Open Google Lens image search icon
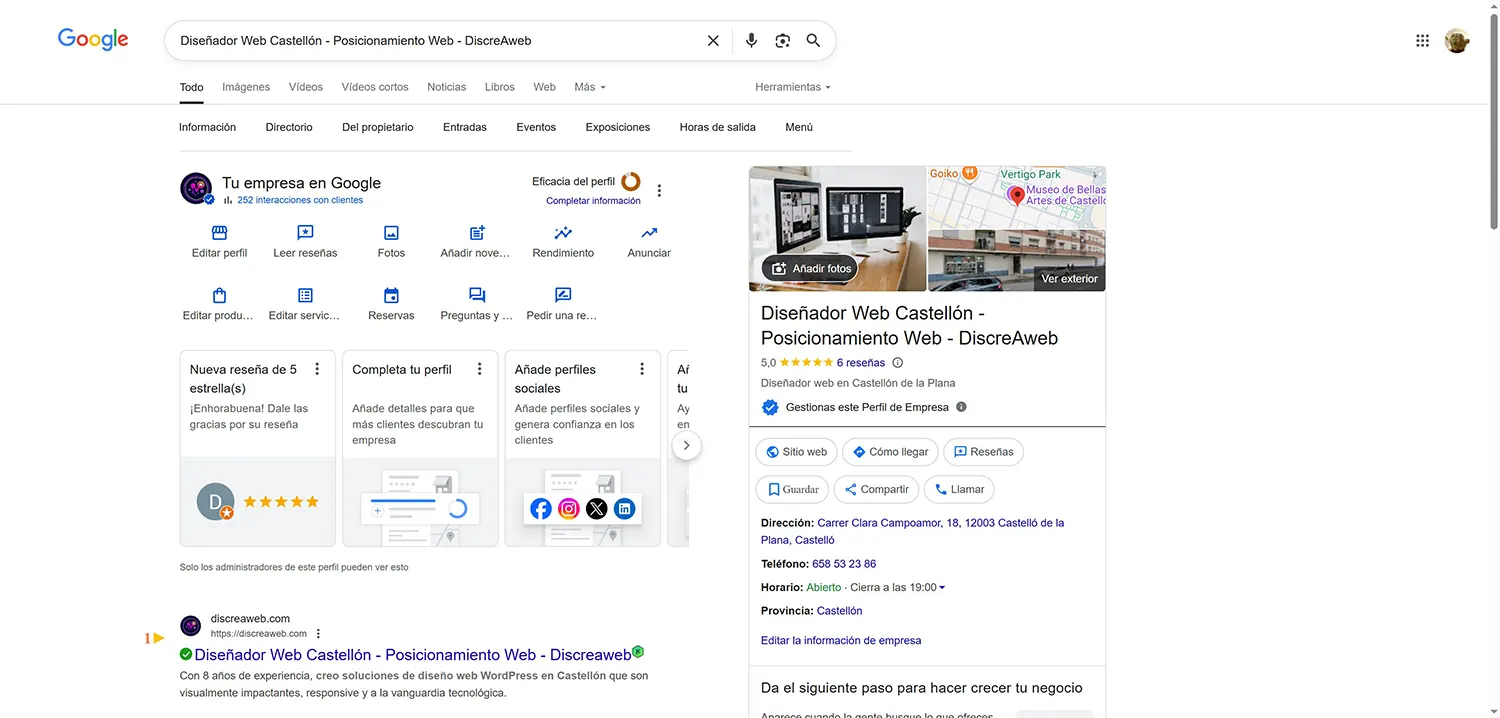Viewport: 1500px width, 718px height. tap(782, 40)
